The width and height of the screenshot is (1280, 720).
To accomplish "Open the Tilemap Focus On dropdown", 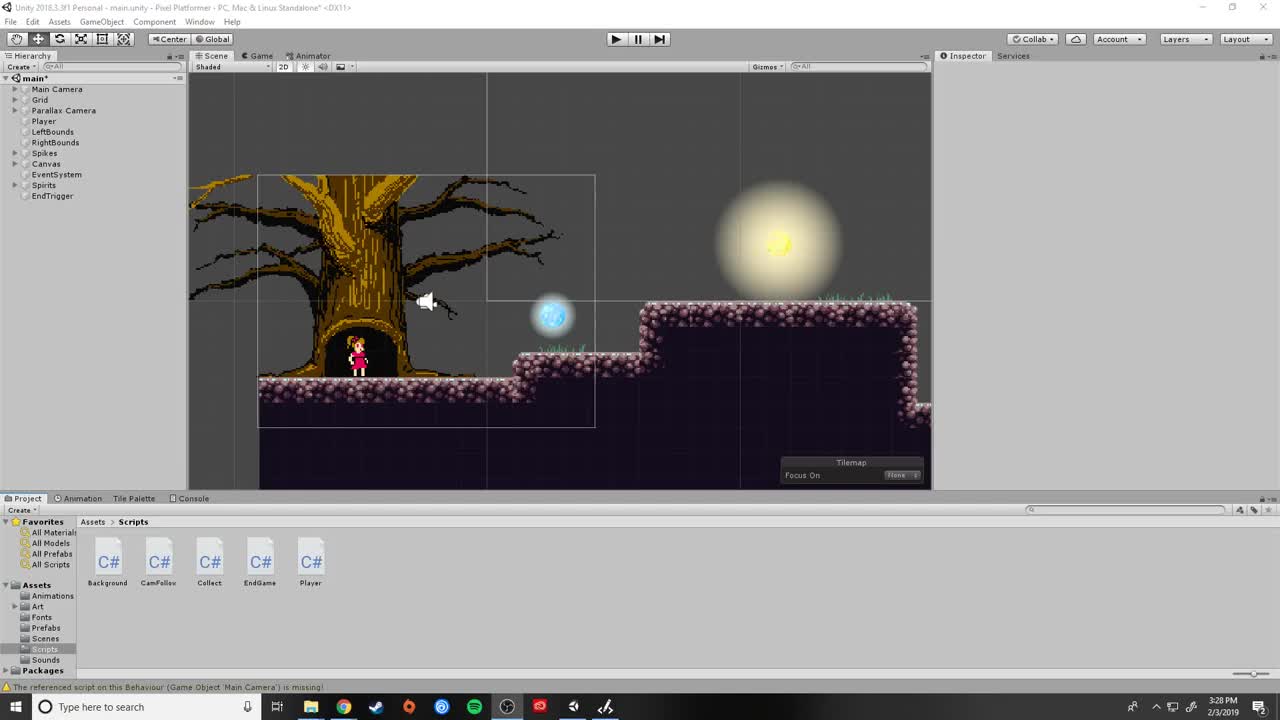I will point(902,475).
